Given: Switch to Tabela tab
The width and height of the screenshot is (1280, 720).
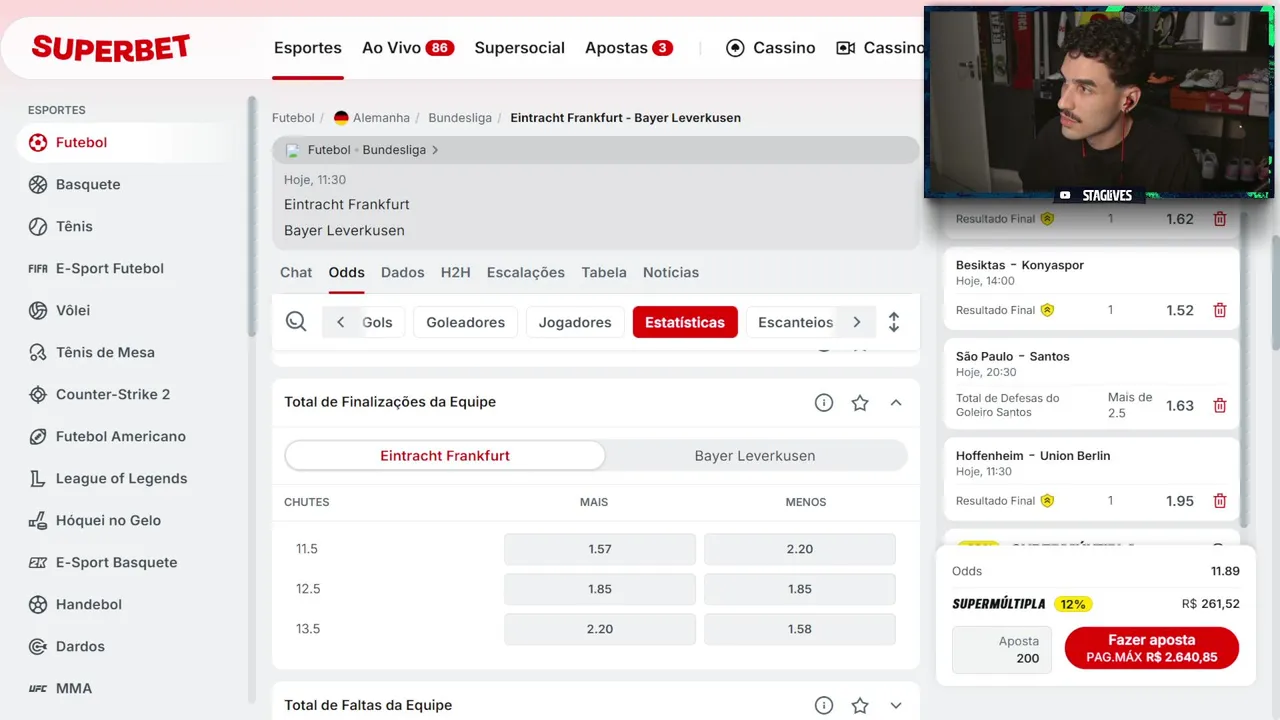Looking at the screenshot, I should [x=604, y=272].
